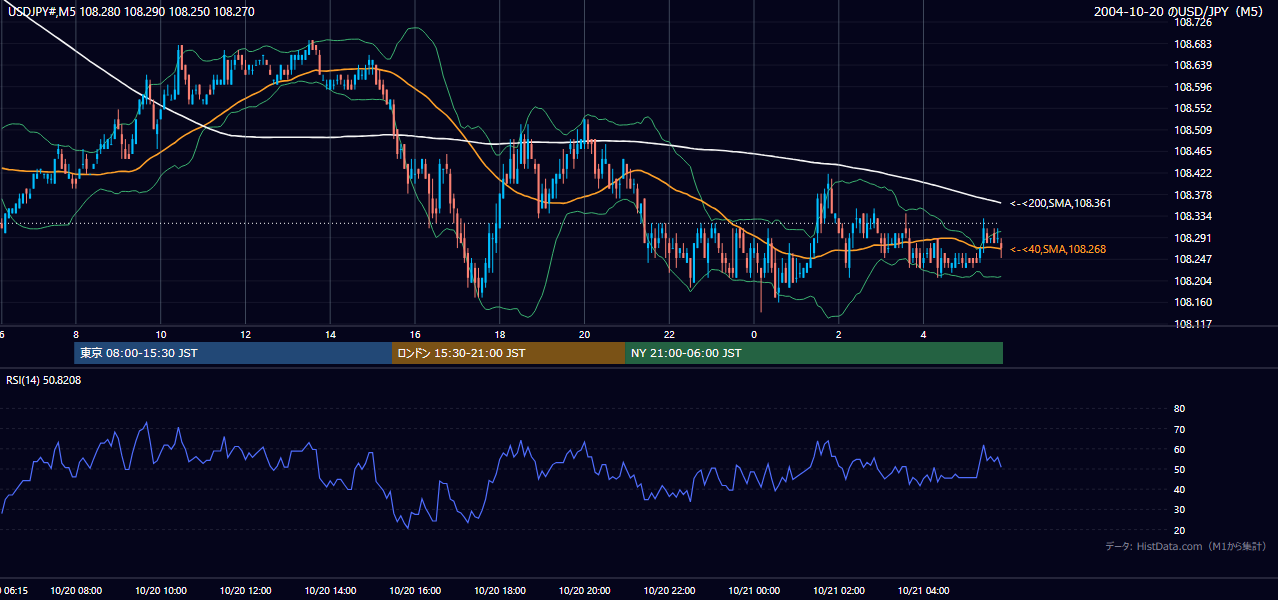This screenshot has width=1278, height=600.
Task: Click price axis value 108.334
Action: click(x=1192, y=216)
